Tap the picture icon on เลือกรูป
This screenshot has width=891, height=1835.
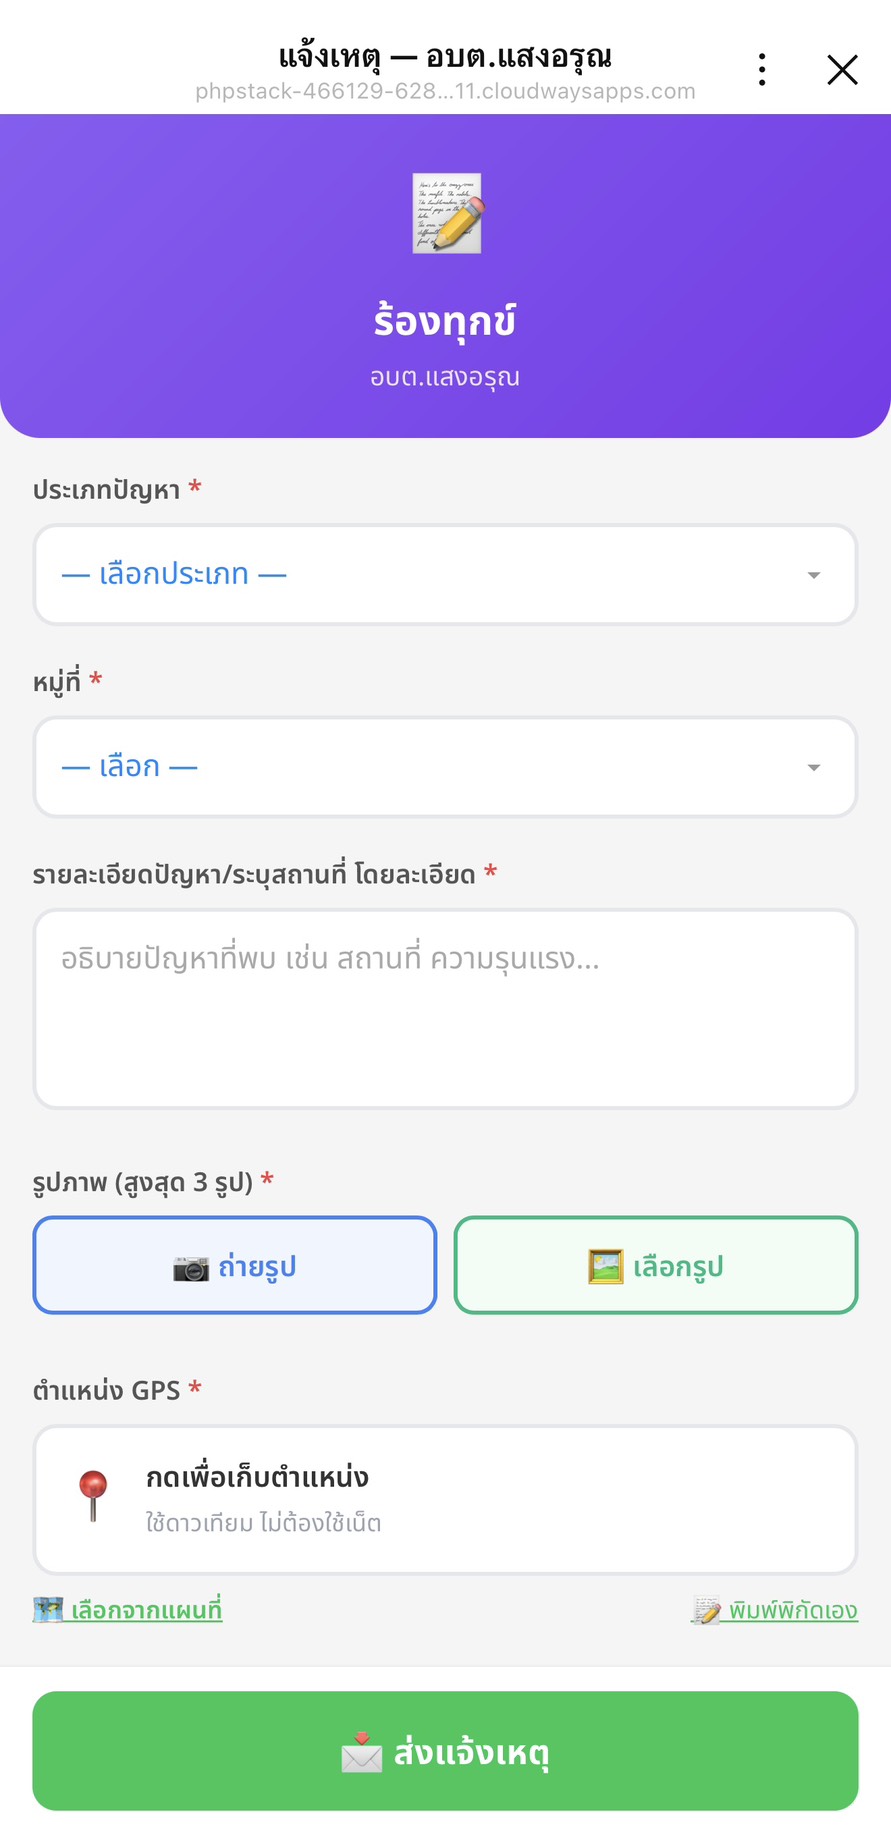tap(605, 1267)
